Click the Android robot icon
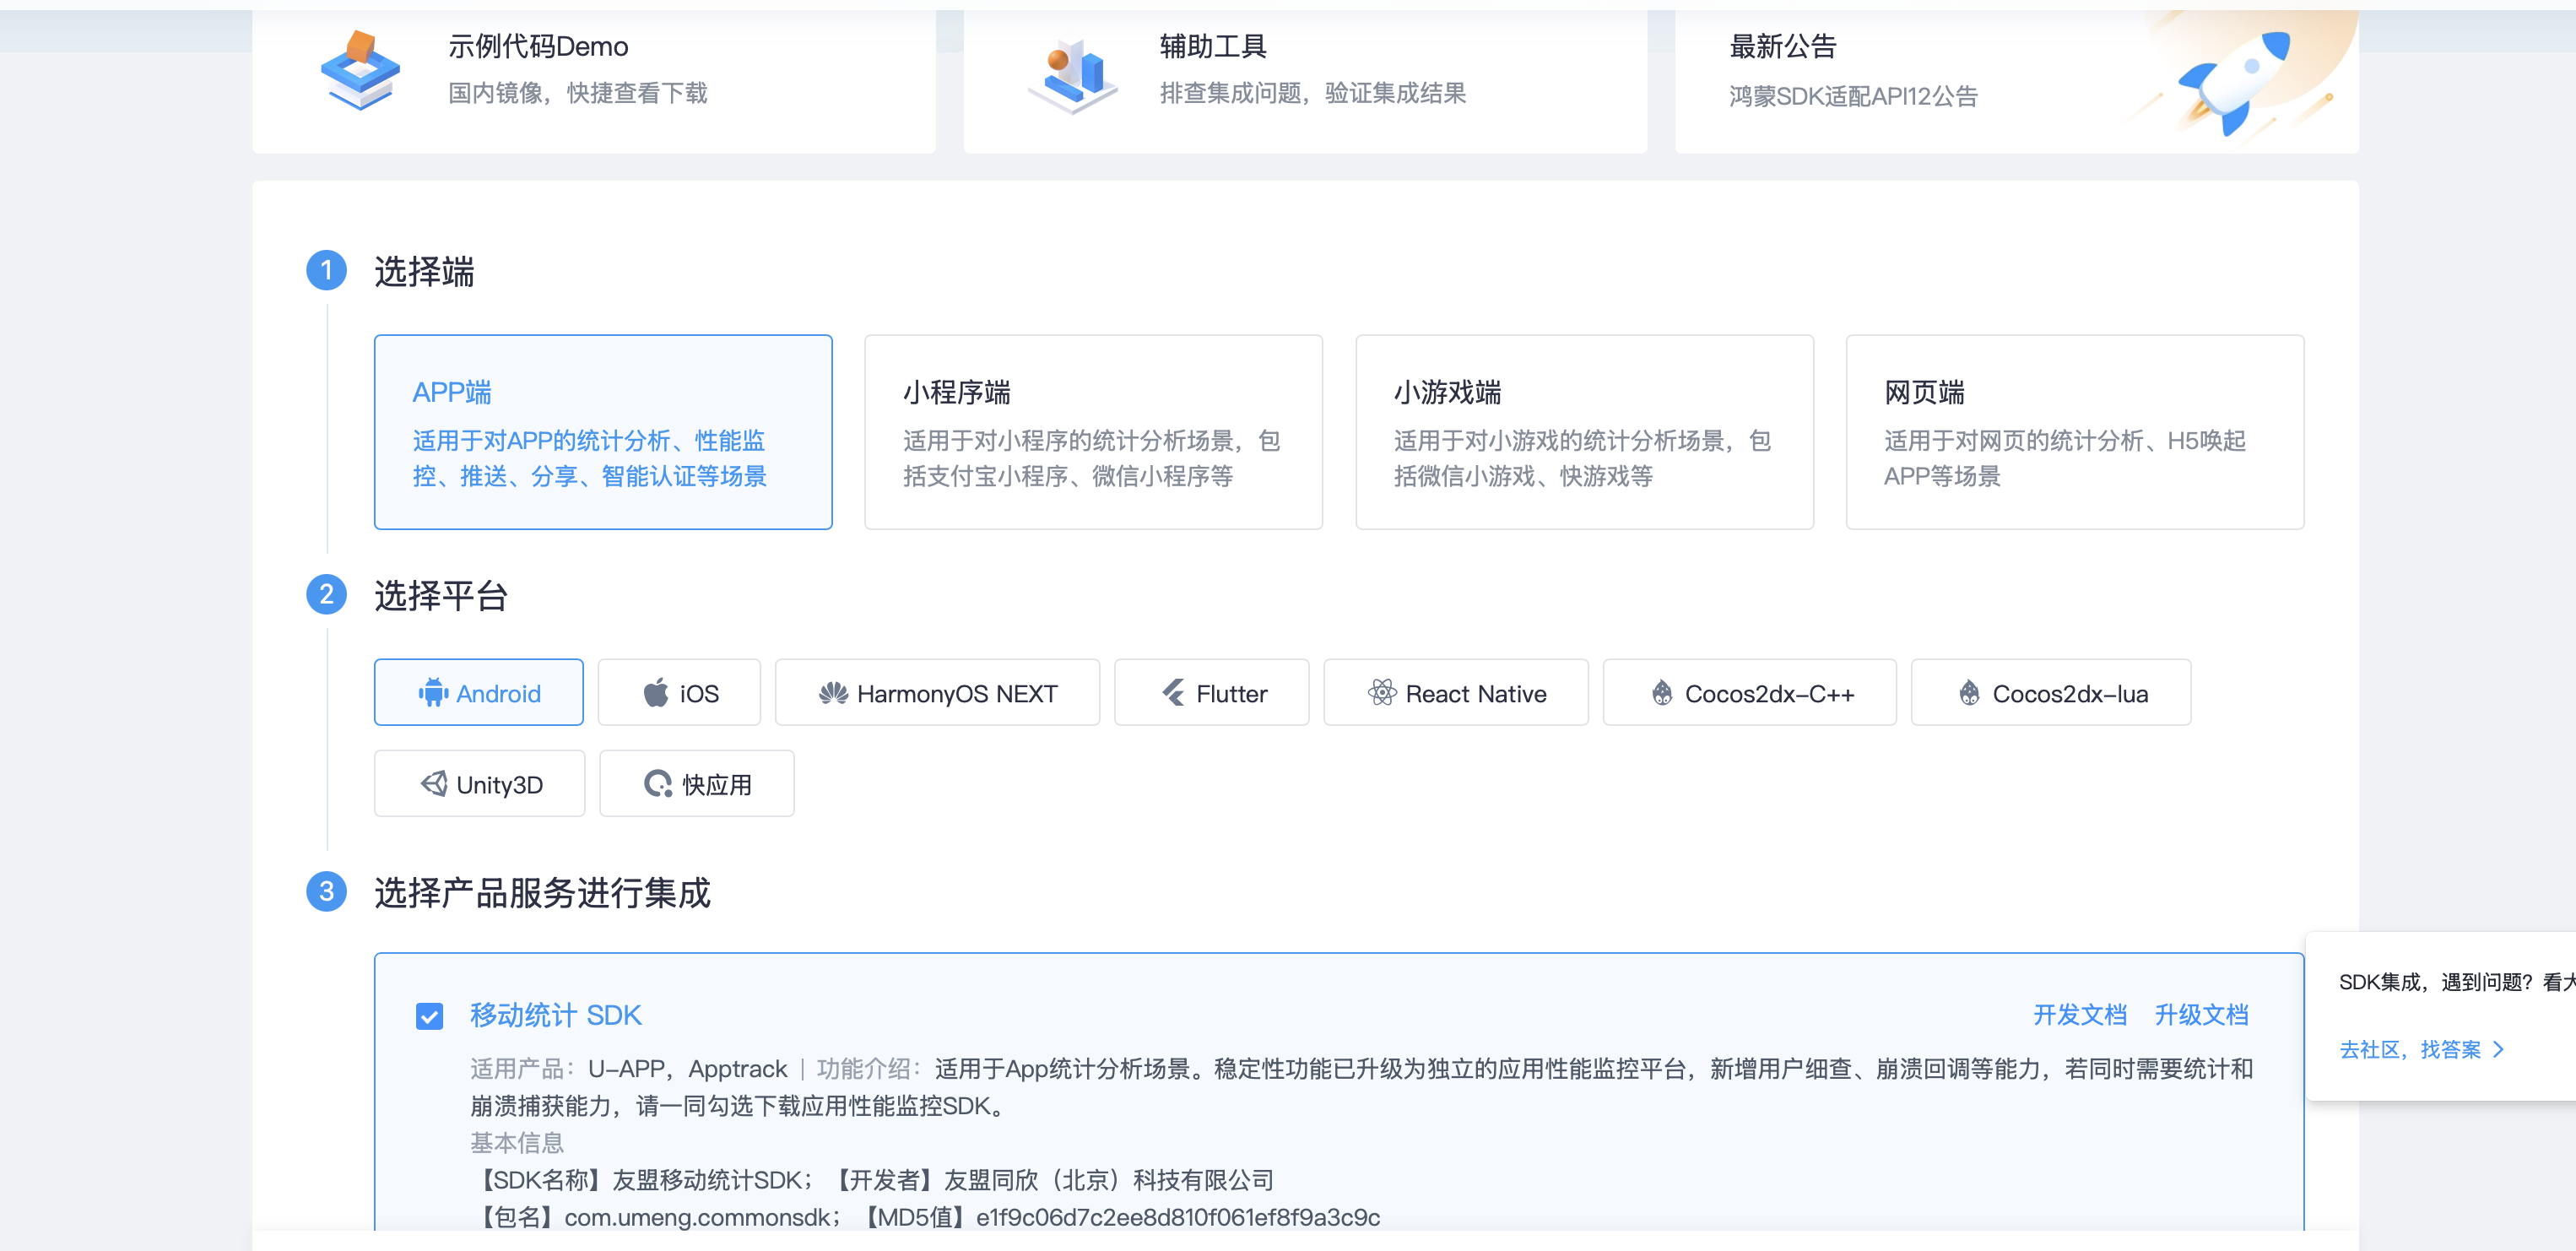Screen dimensions: 2576x1251 coord(433,693)
